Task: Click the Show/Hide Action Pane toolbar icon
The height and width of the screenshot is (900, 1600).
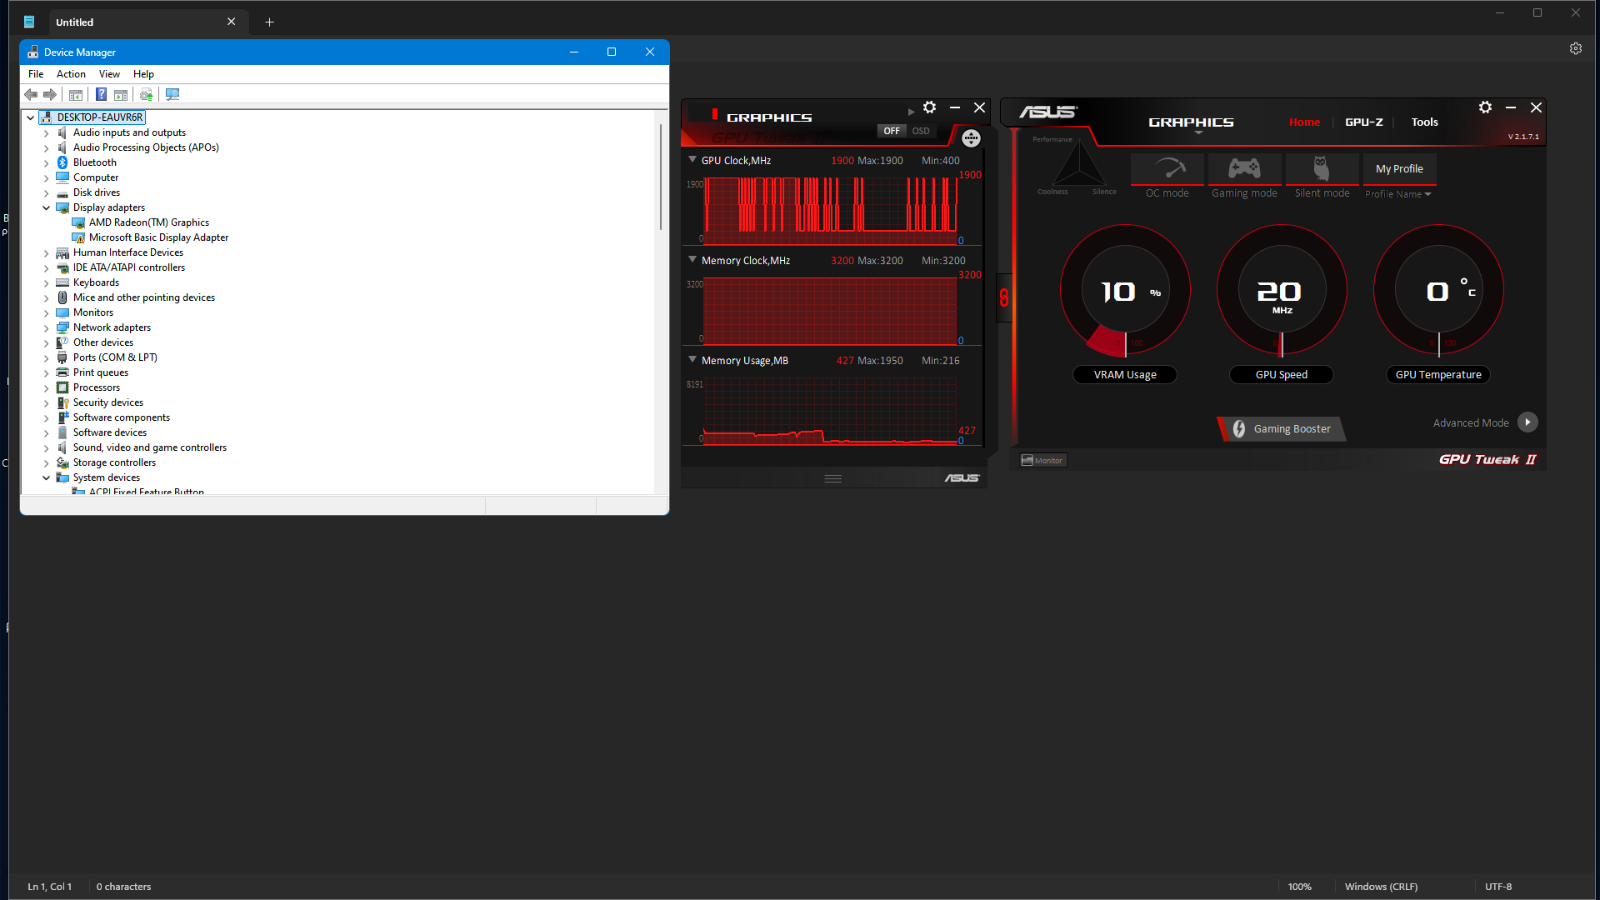Action: (121, 94)
